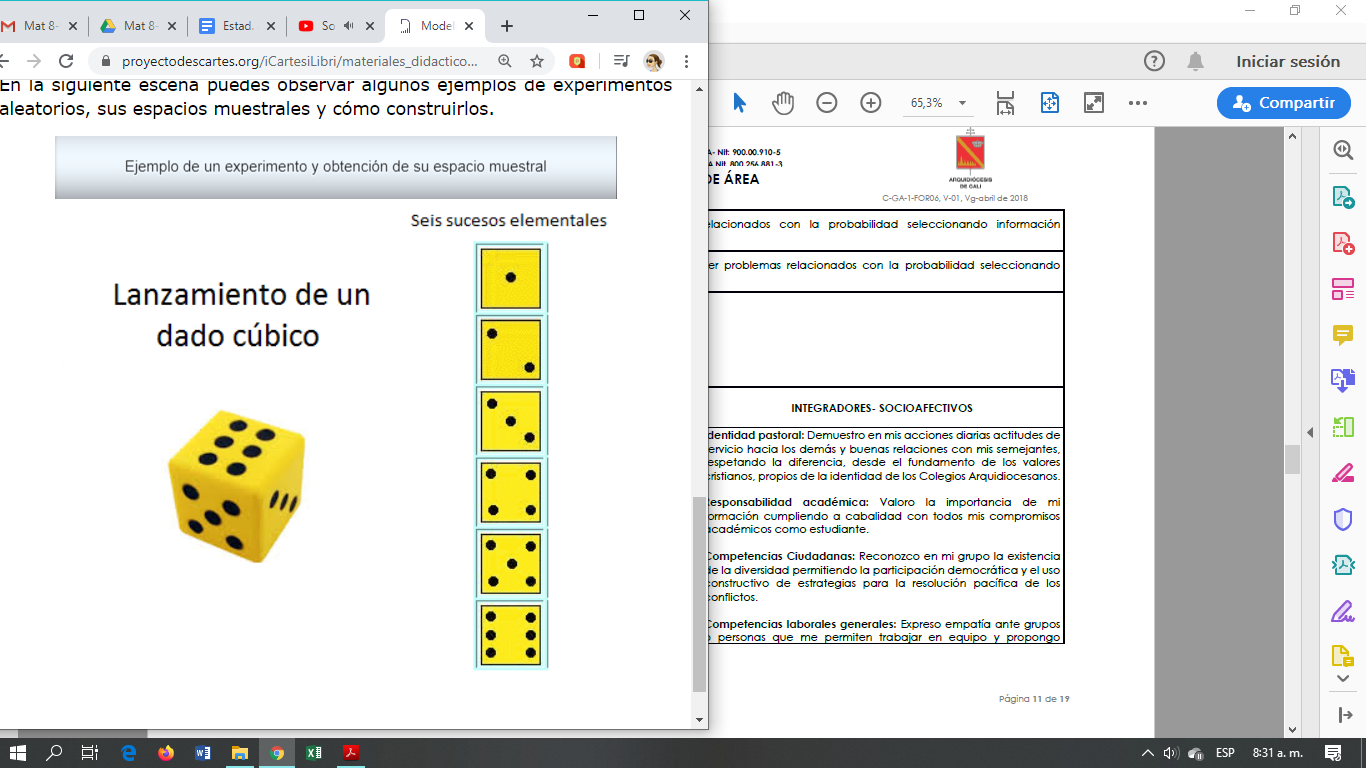Screen dimensions: 1366x768
Task: Switch to the Google Drive Mat 8 tab
Action: pos(139,26)
